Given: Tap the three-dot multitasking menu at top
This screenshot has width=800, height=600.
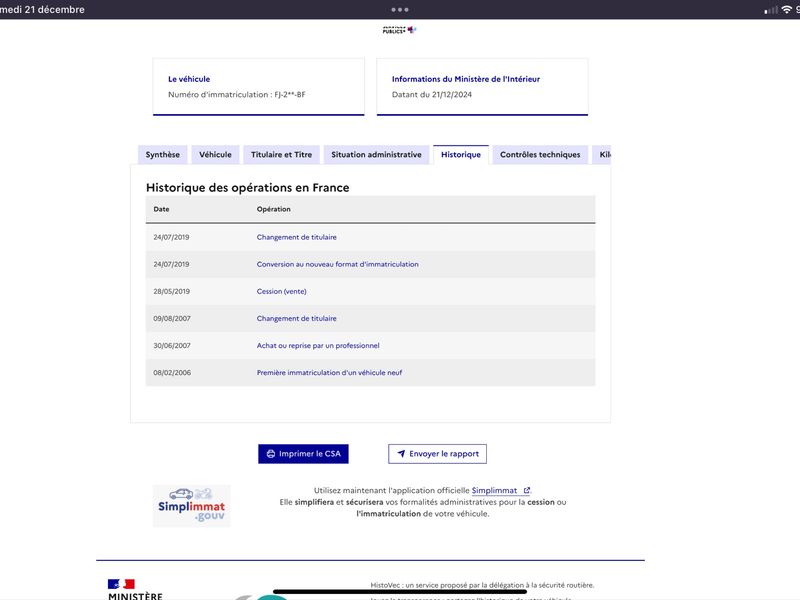Looking at the screenshot, I should pyautogui.click(x=399, y=10).
